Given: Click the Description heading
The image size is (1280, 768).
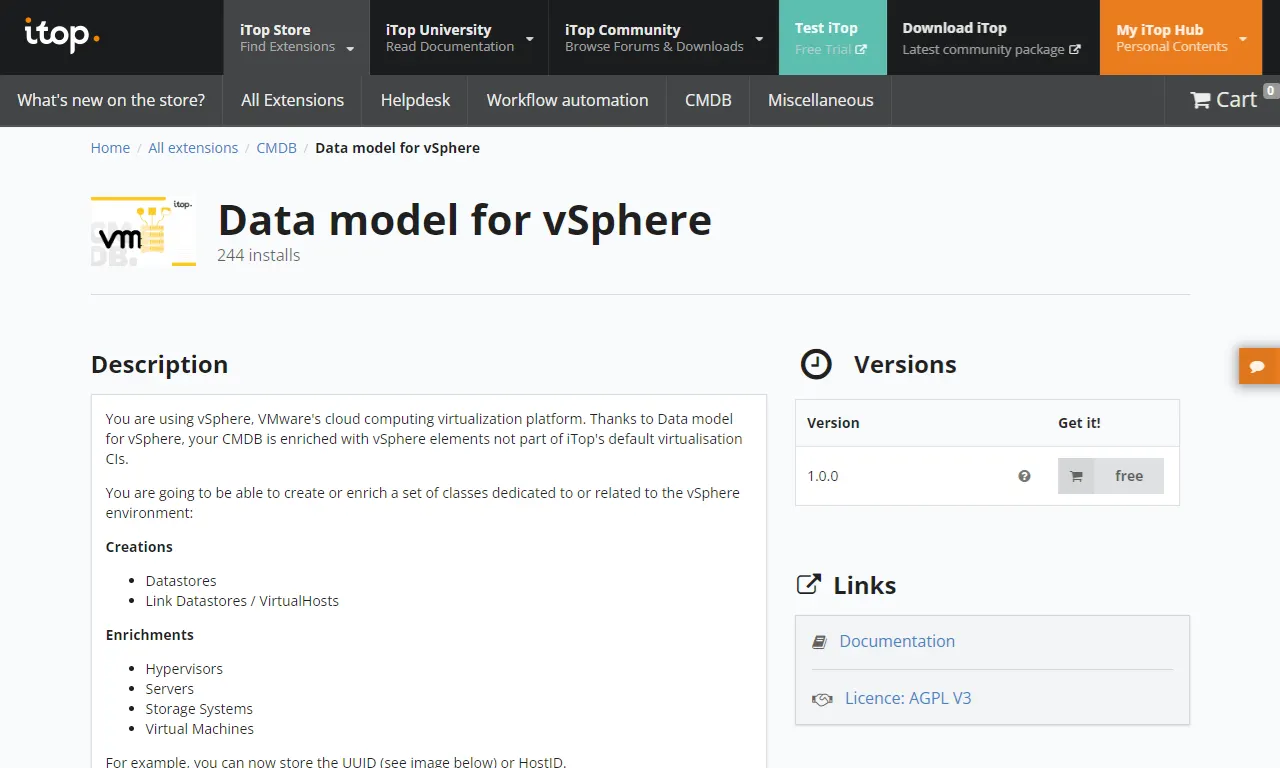Looking at the screenshot, I should [x=159, y=365].
